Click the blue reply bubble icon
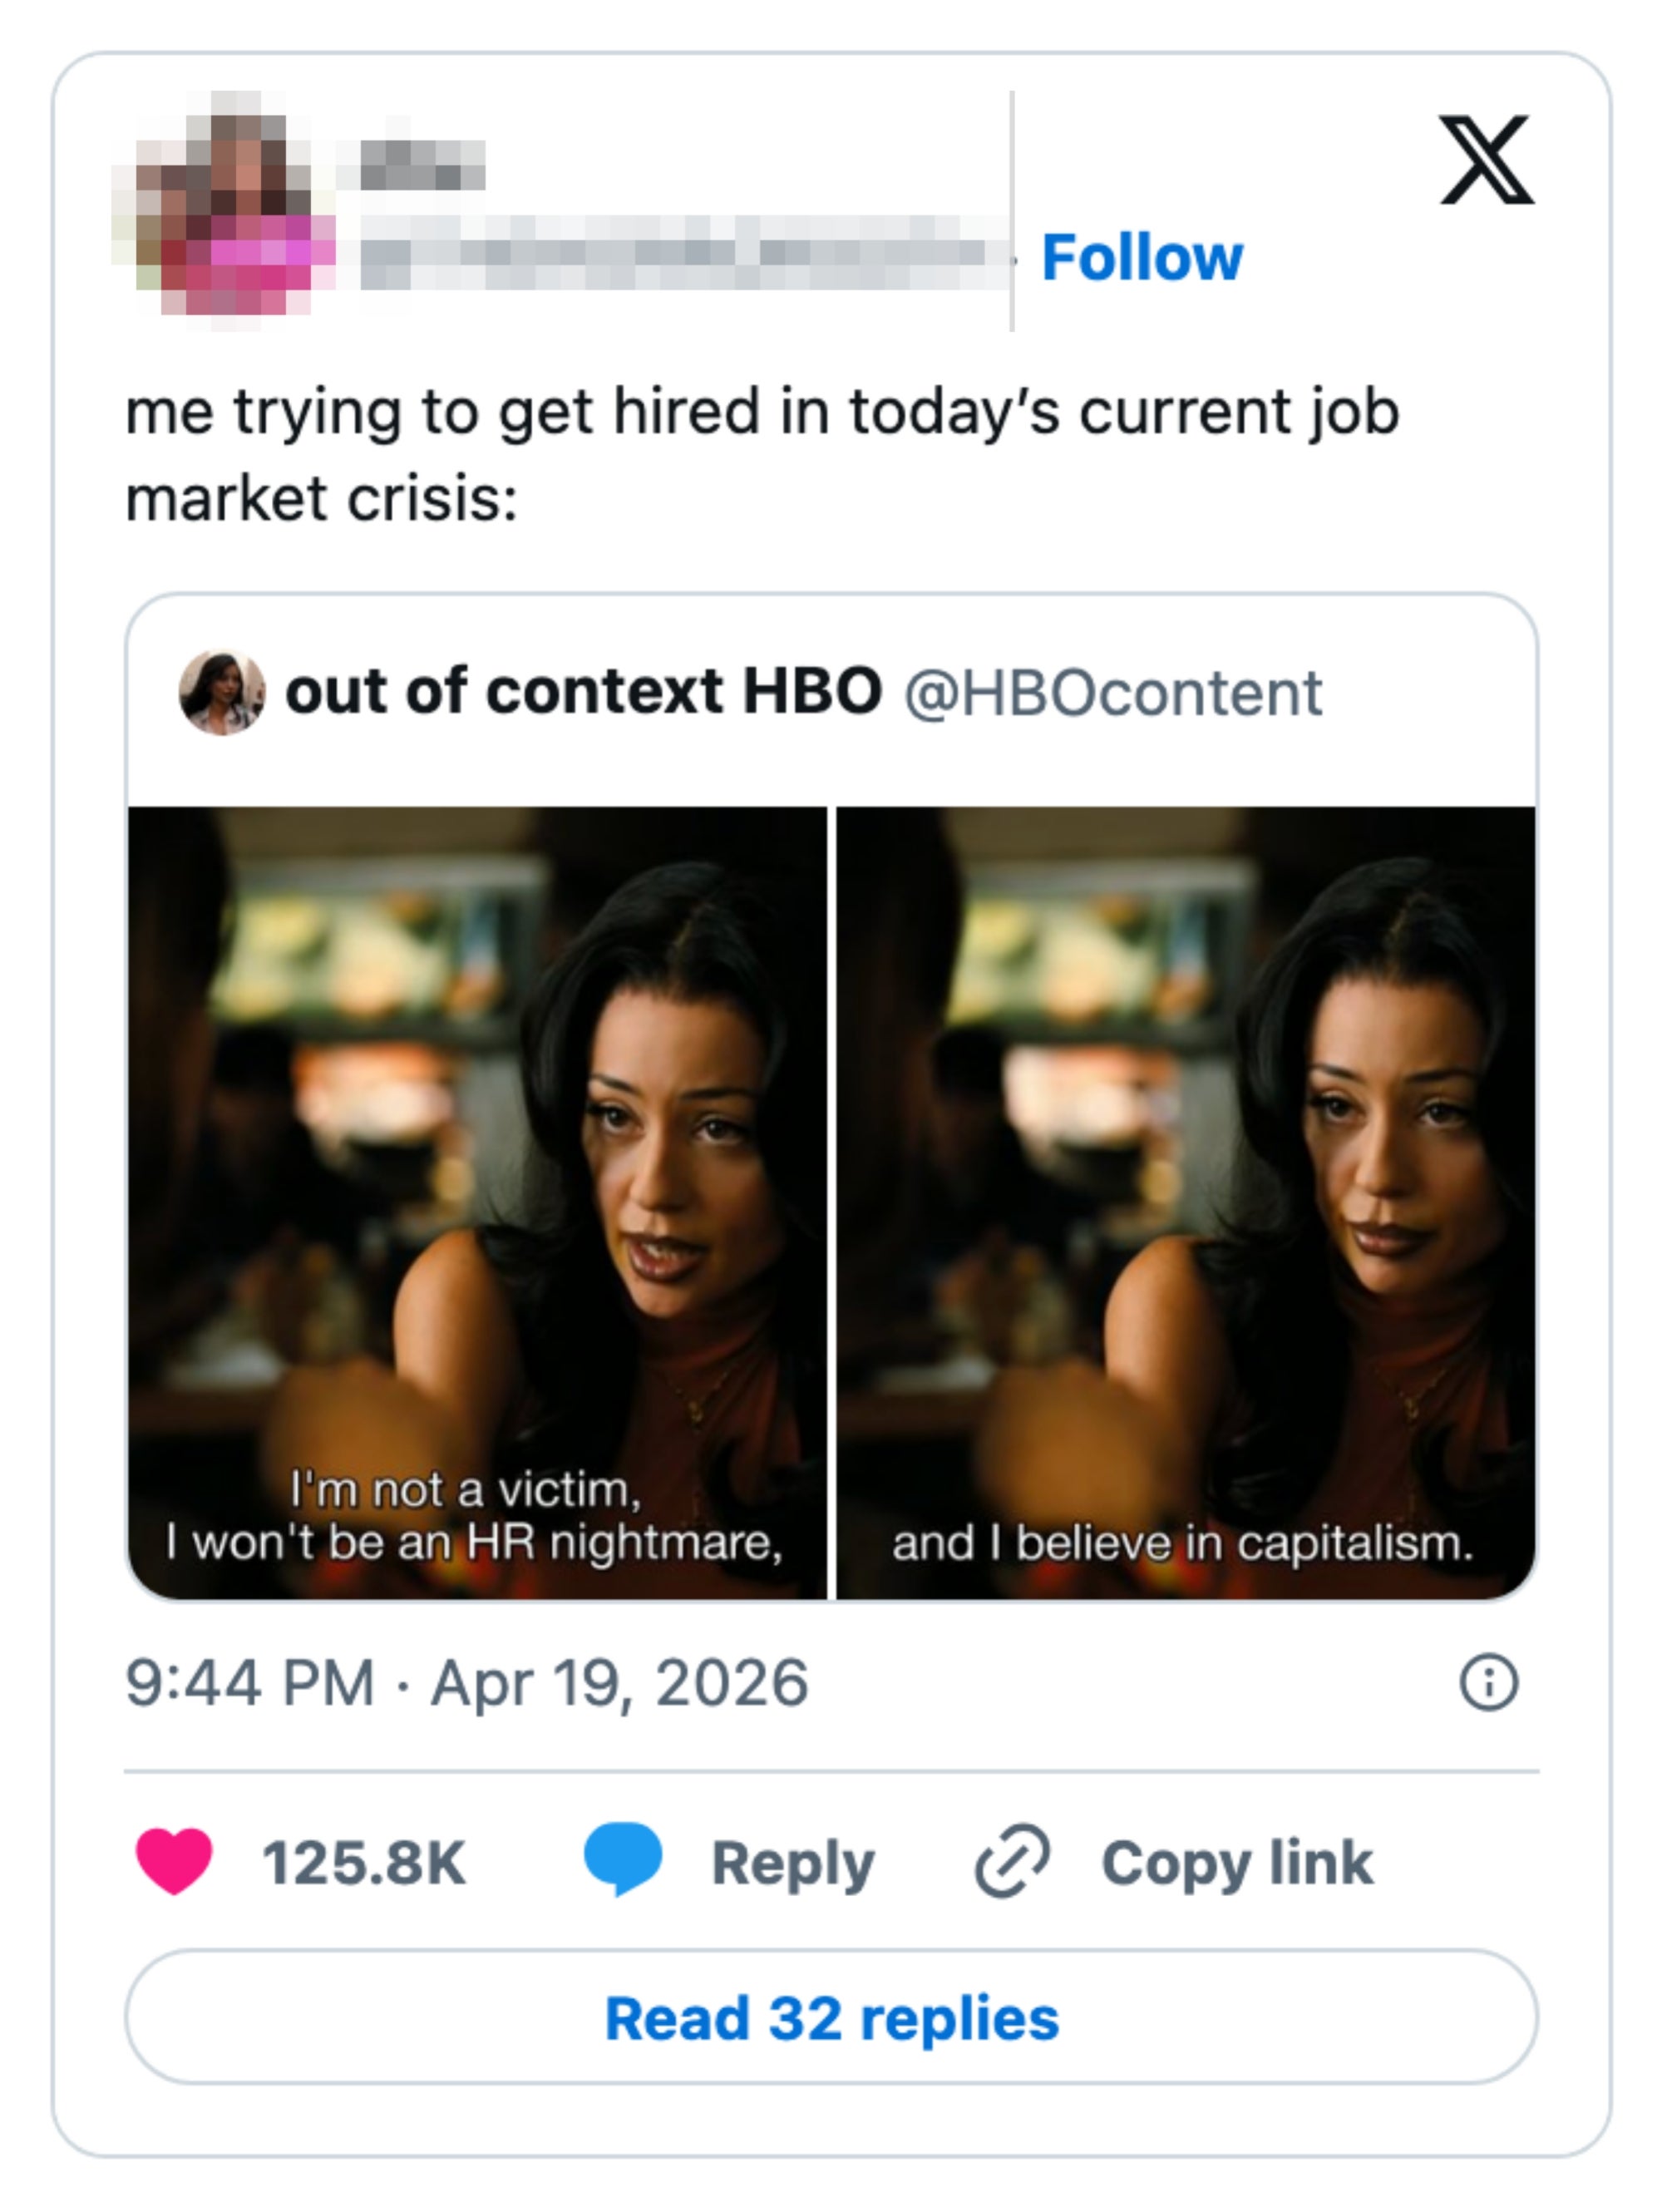The width and height of the screenshot is (1662, 2212). [x=622, y=1858]
